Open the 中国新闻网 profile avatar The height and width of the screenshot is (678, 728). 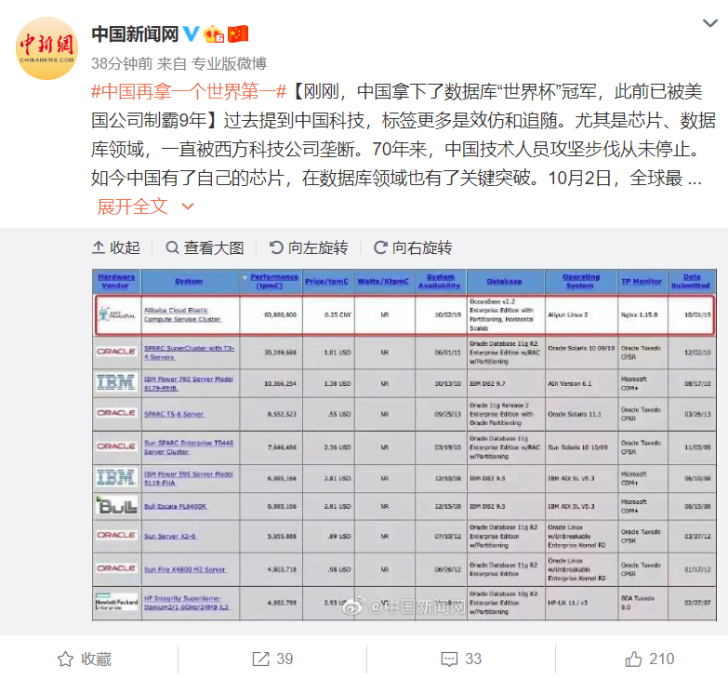click(47, 48)
